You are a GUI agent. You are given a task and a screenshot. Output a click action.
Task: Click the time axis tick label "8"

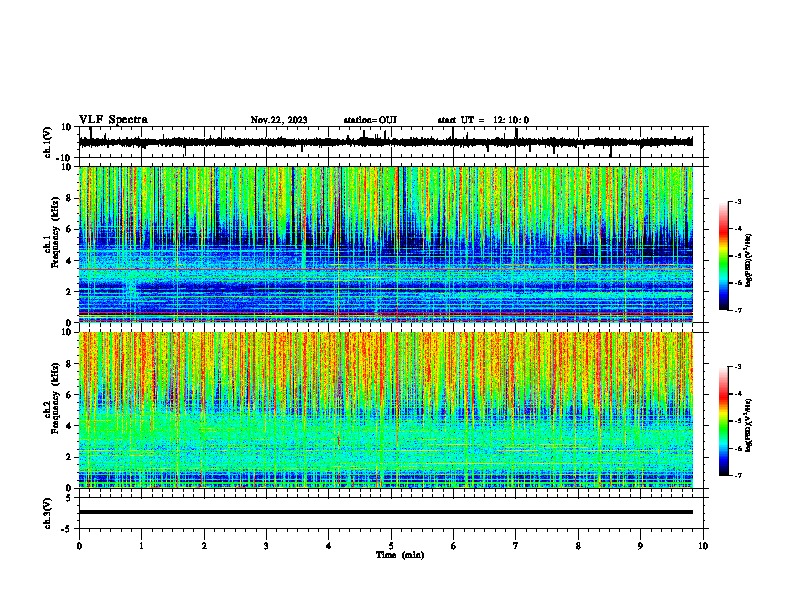578,546
